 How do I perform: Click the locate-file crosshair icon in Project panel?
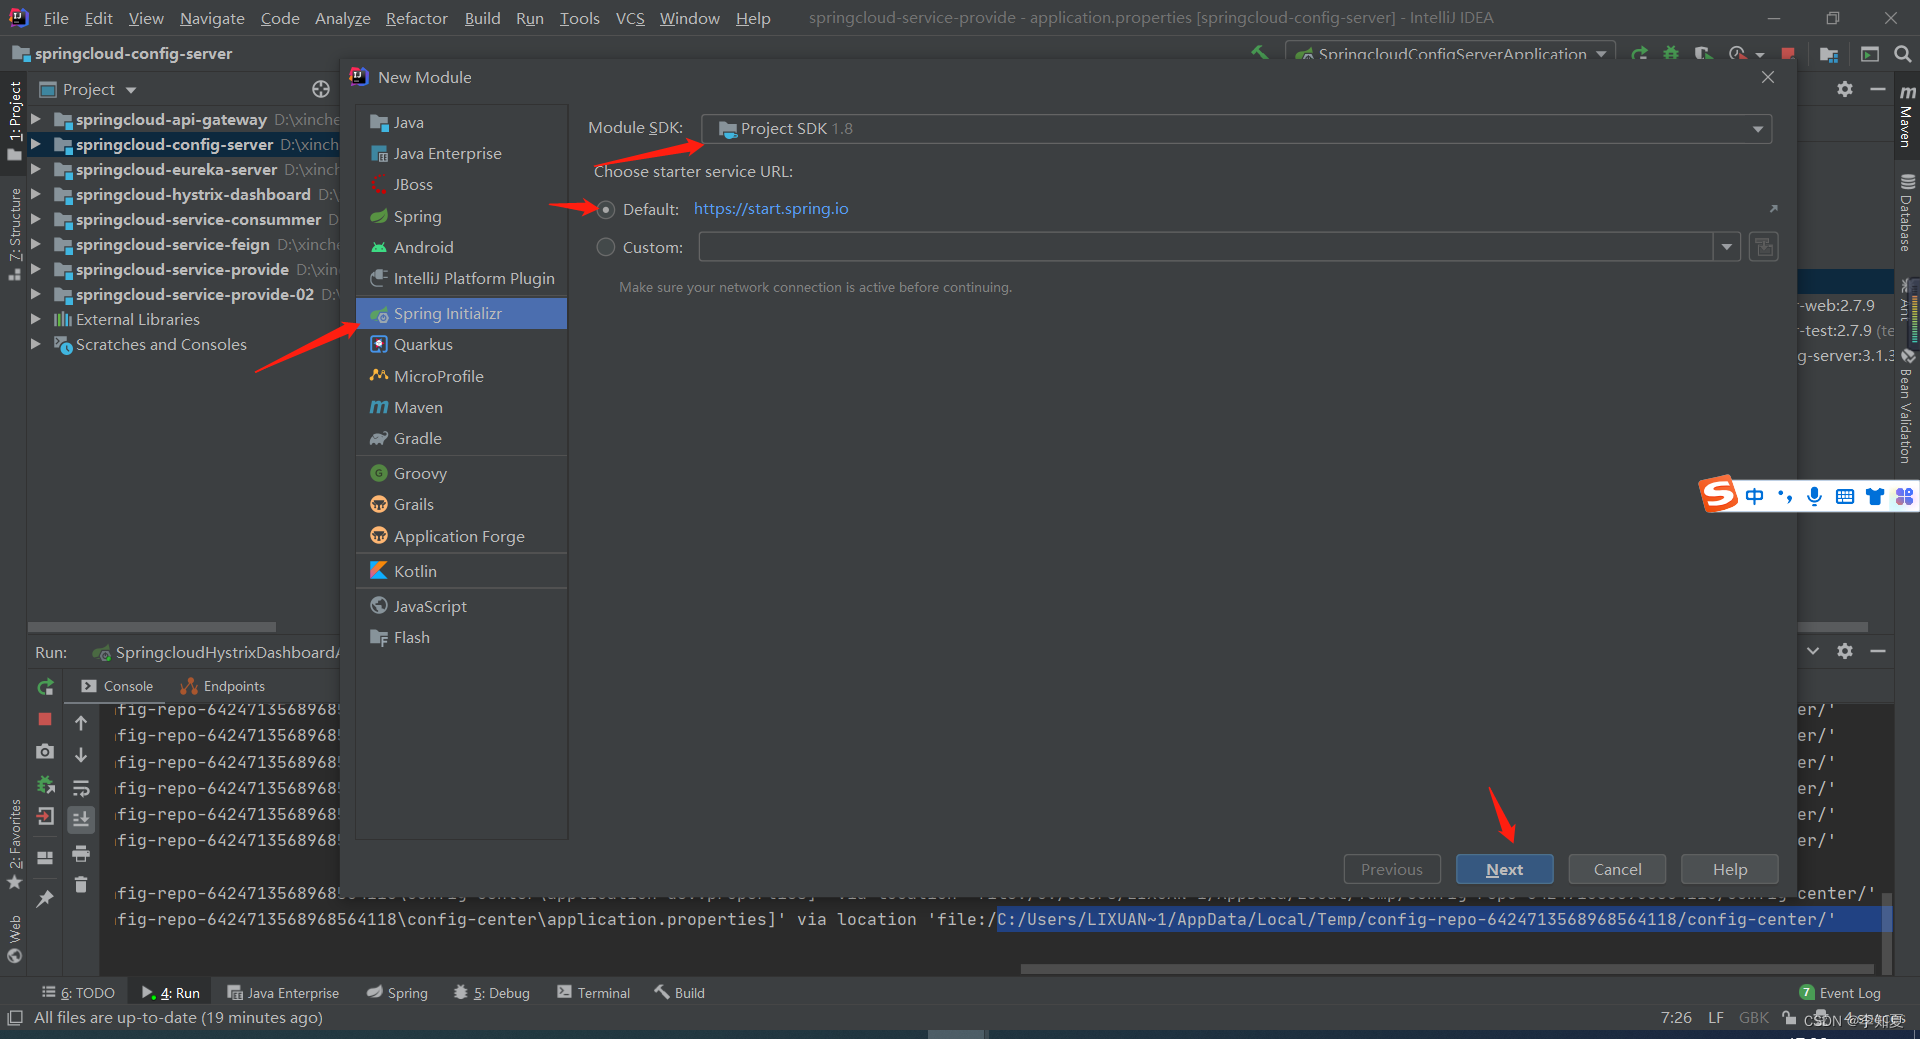[x=320, y=89]
